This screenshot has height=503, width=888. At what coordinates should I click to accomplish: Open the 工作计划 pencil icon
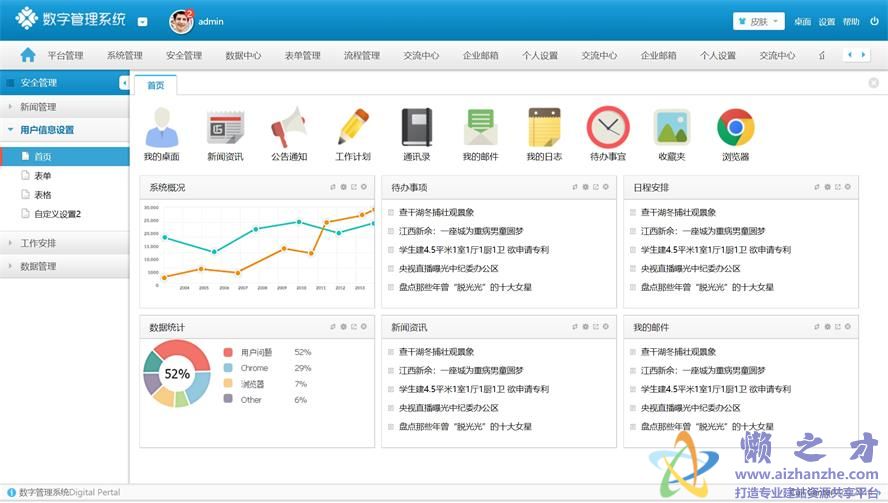click(353, 128)
